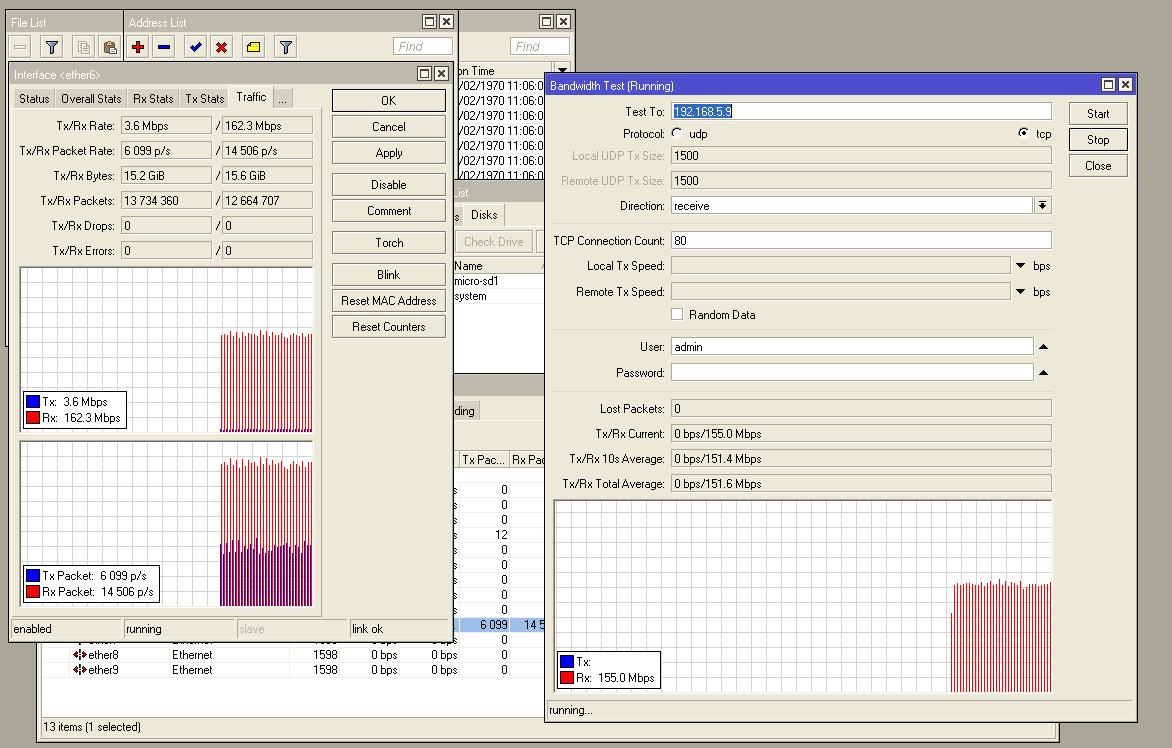Screen dimensions: 1172x748
Task: Click the 'Tx Pac...' column header
Action: click(484, 460)
